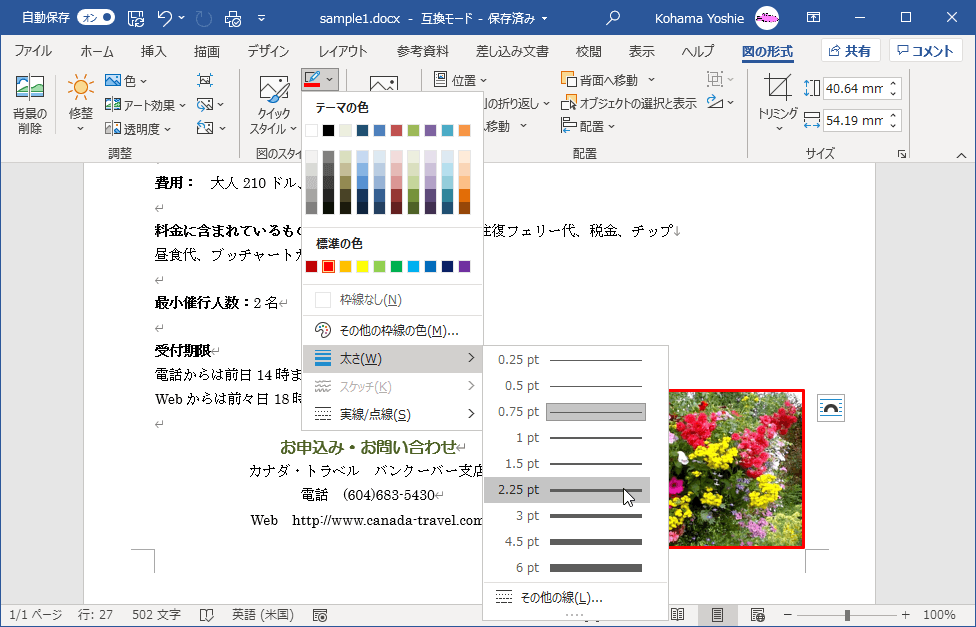The height and width of the screenshot is (627, 976).
Task: Expand the 位置 (Position) dropdown
Action: [461, 80]
